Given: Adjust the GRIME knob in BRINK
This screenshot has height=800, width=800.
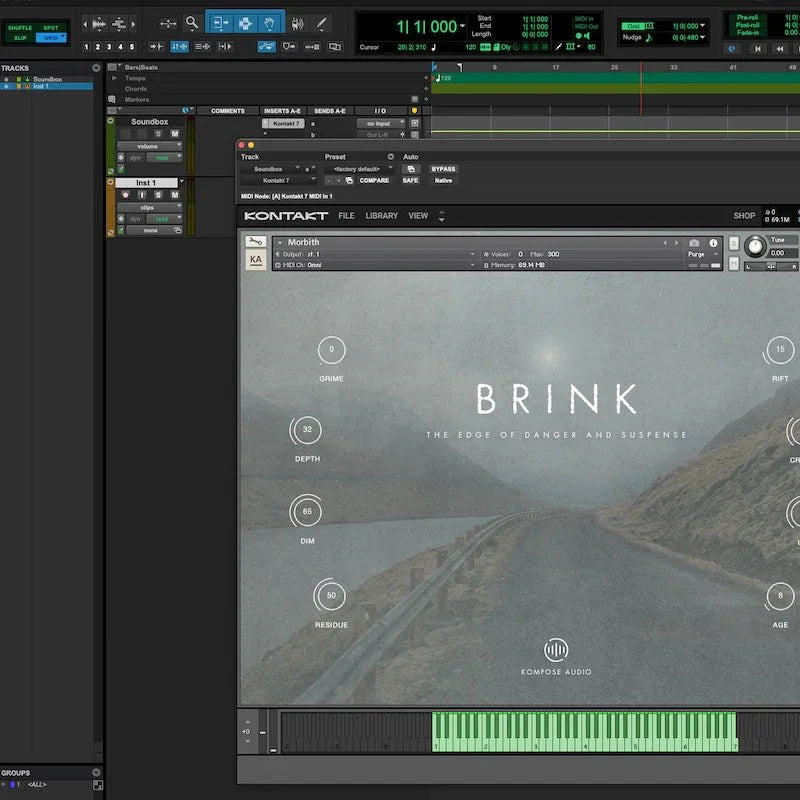Looking at the screenshot, I should (x=331, y=350).
